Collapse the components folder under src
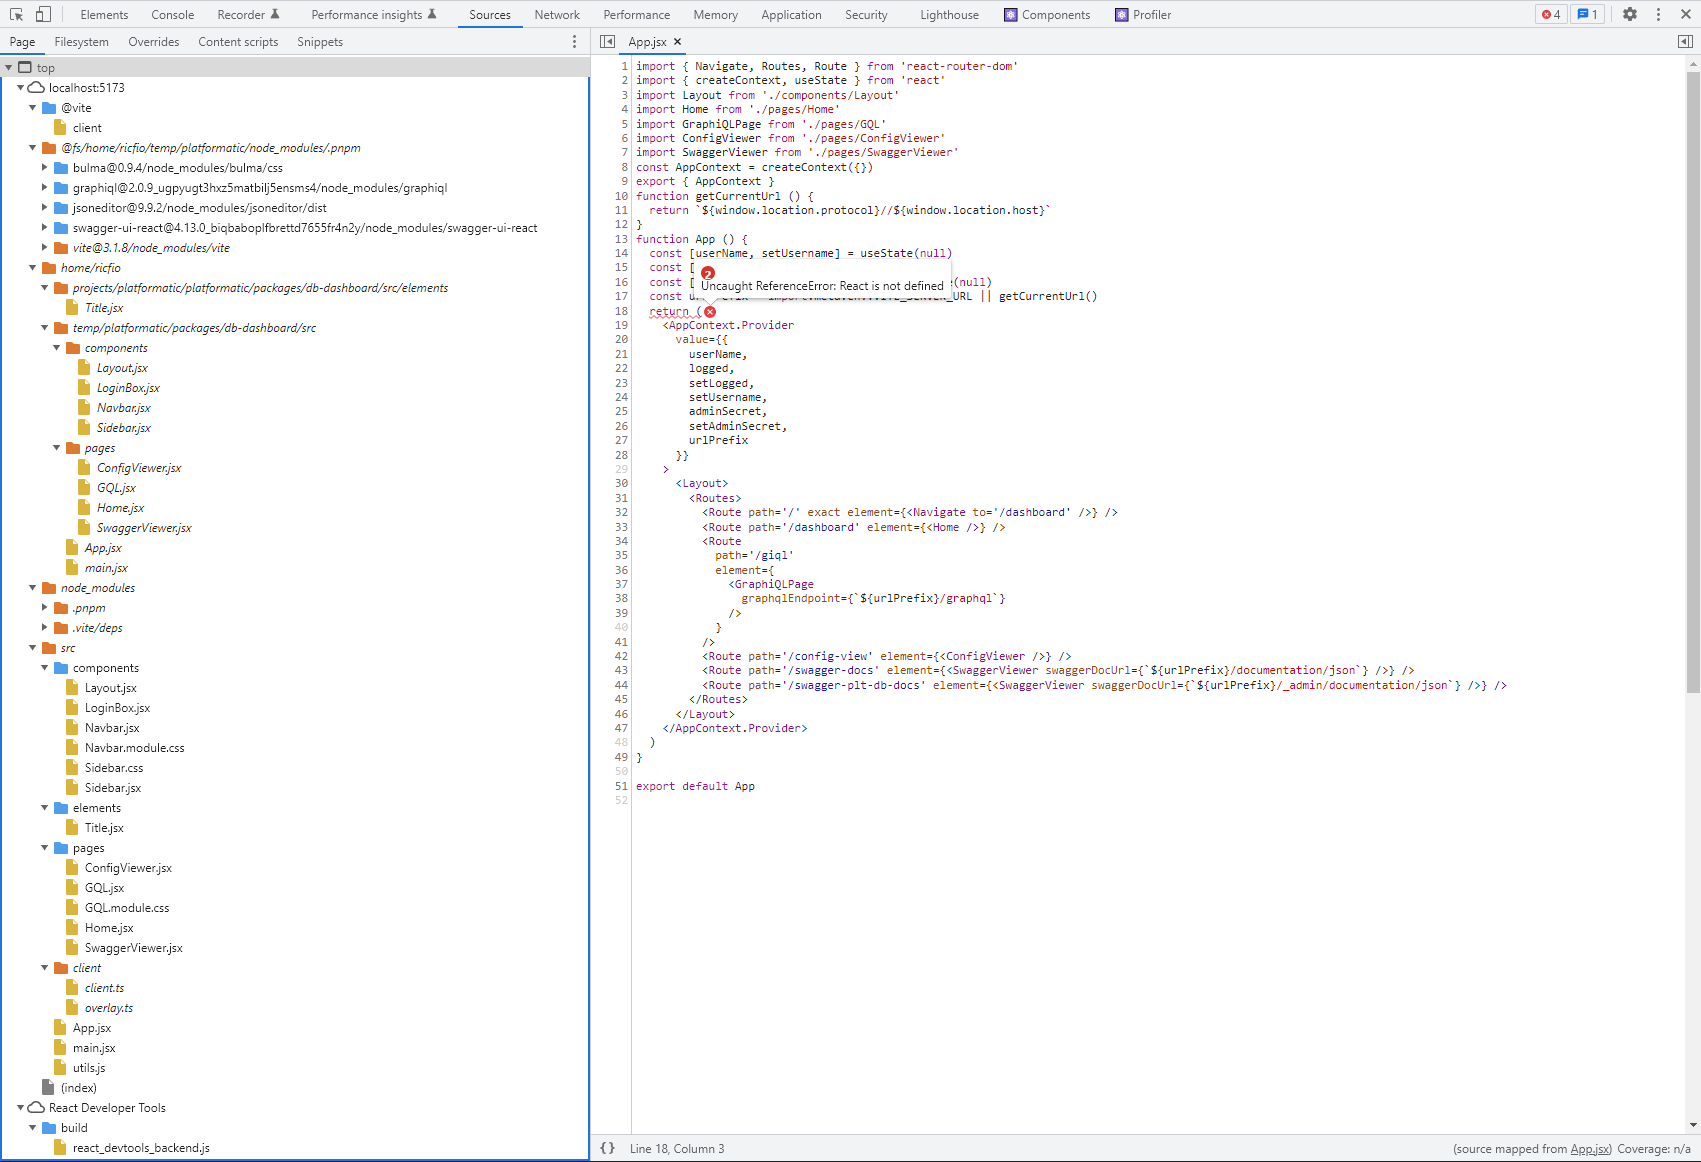1701x1162 pixels. [44, 667]
